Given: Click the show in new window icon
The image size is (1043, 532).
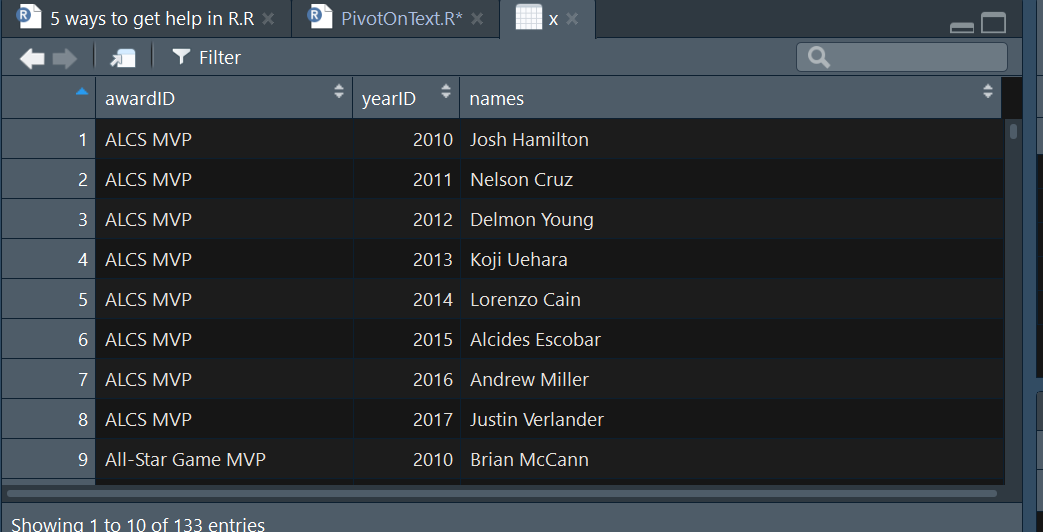Looking at the screenshot, I should (123, 58).
